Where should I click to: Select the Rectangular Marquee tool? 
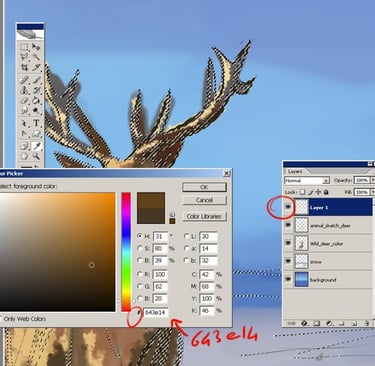coord(24,46)
